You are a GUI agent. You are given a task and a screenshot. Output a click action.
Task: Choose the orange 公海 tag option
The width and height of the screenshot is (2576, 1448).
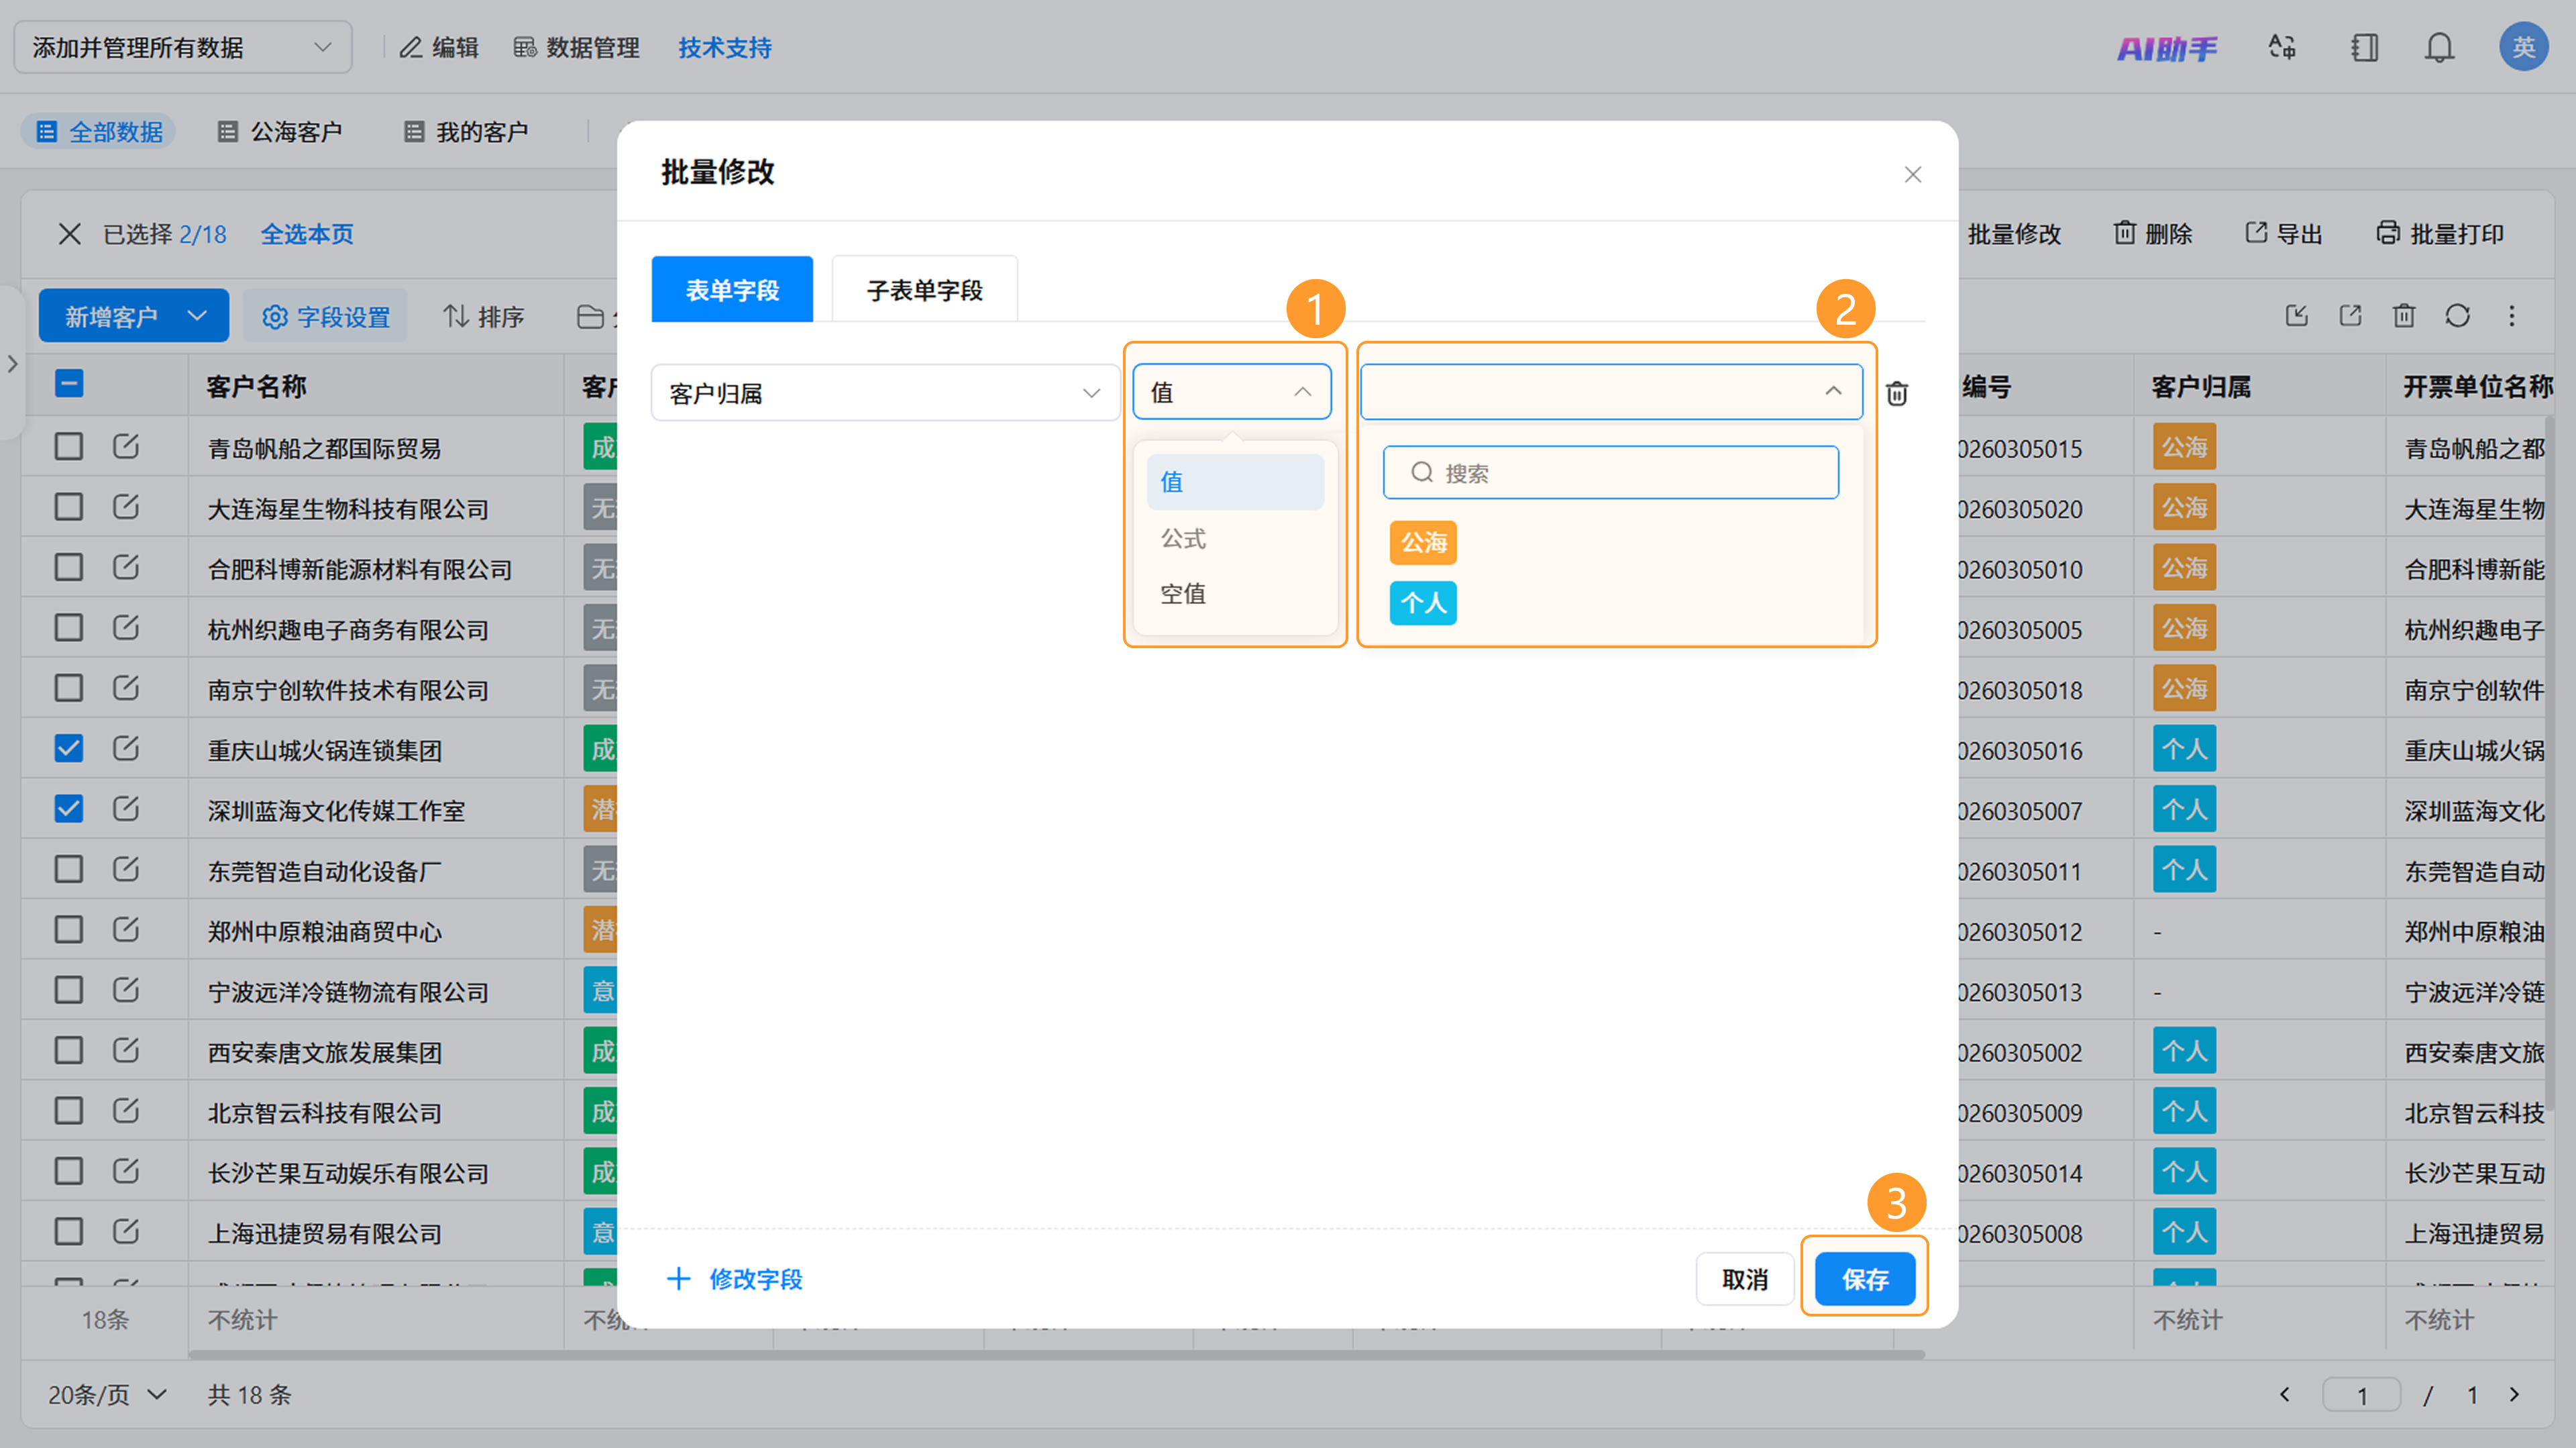1423,543
